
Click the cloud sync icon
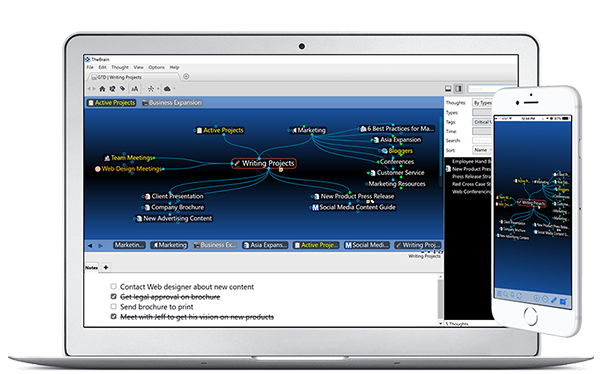(x=167, y=89)
